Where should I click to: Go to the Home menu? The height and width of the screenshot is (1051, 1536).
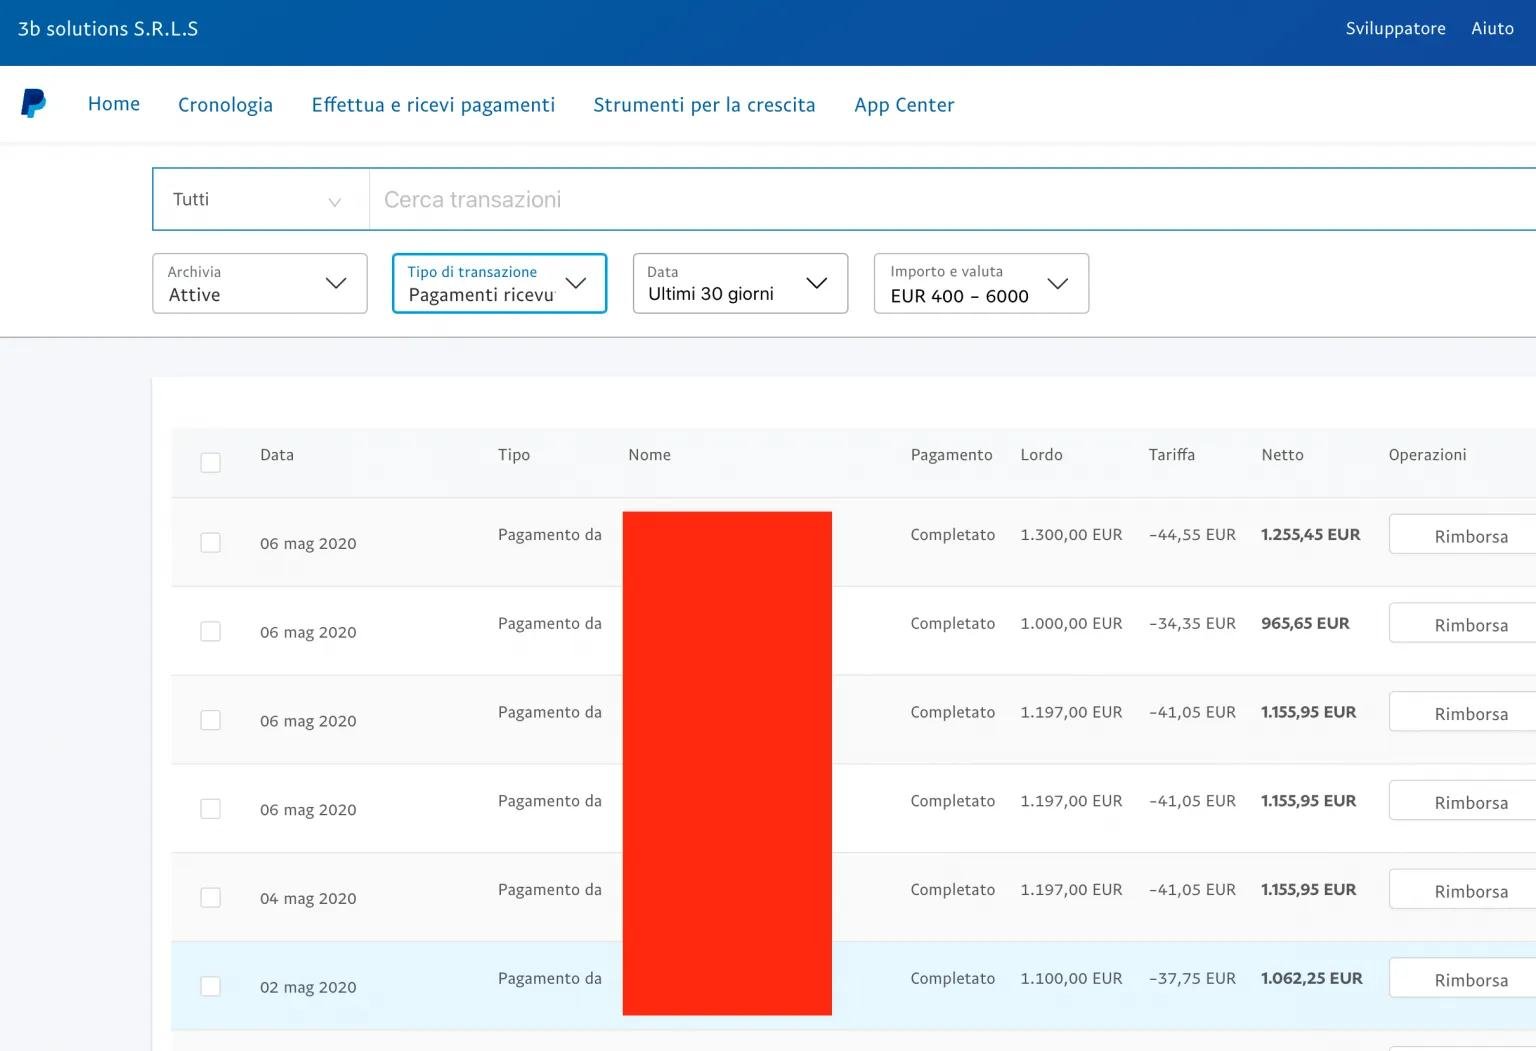114,104
